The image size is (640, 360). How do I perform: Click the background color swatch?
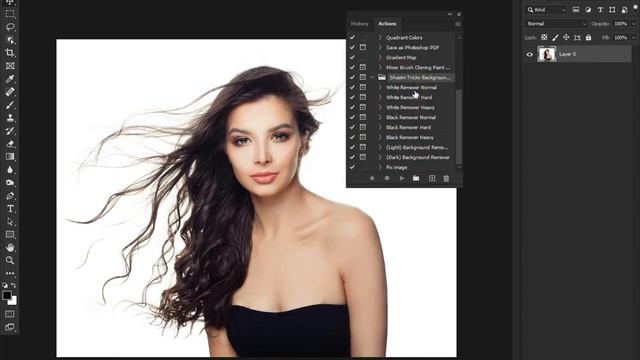(13, 301)
